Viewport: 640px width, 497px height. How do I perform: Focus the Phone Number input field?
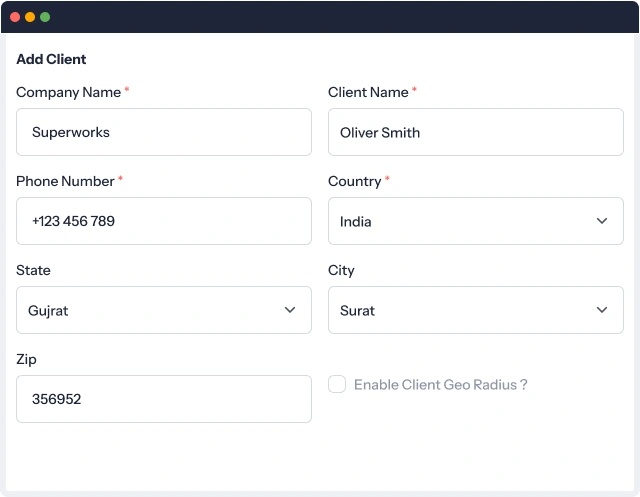tap(164, 221)
